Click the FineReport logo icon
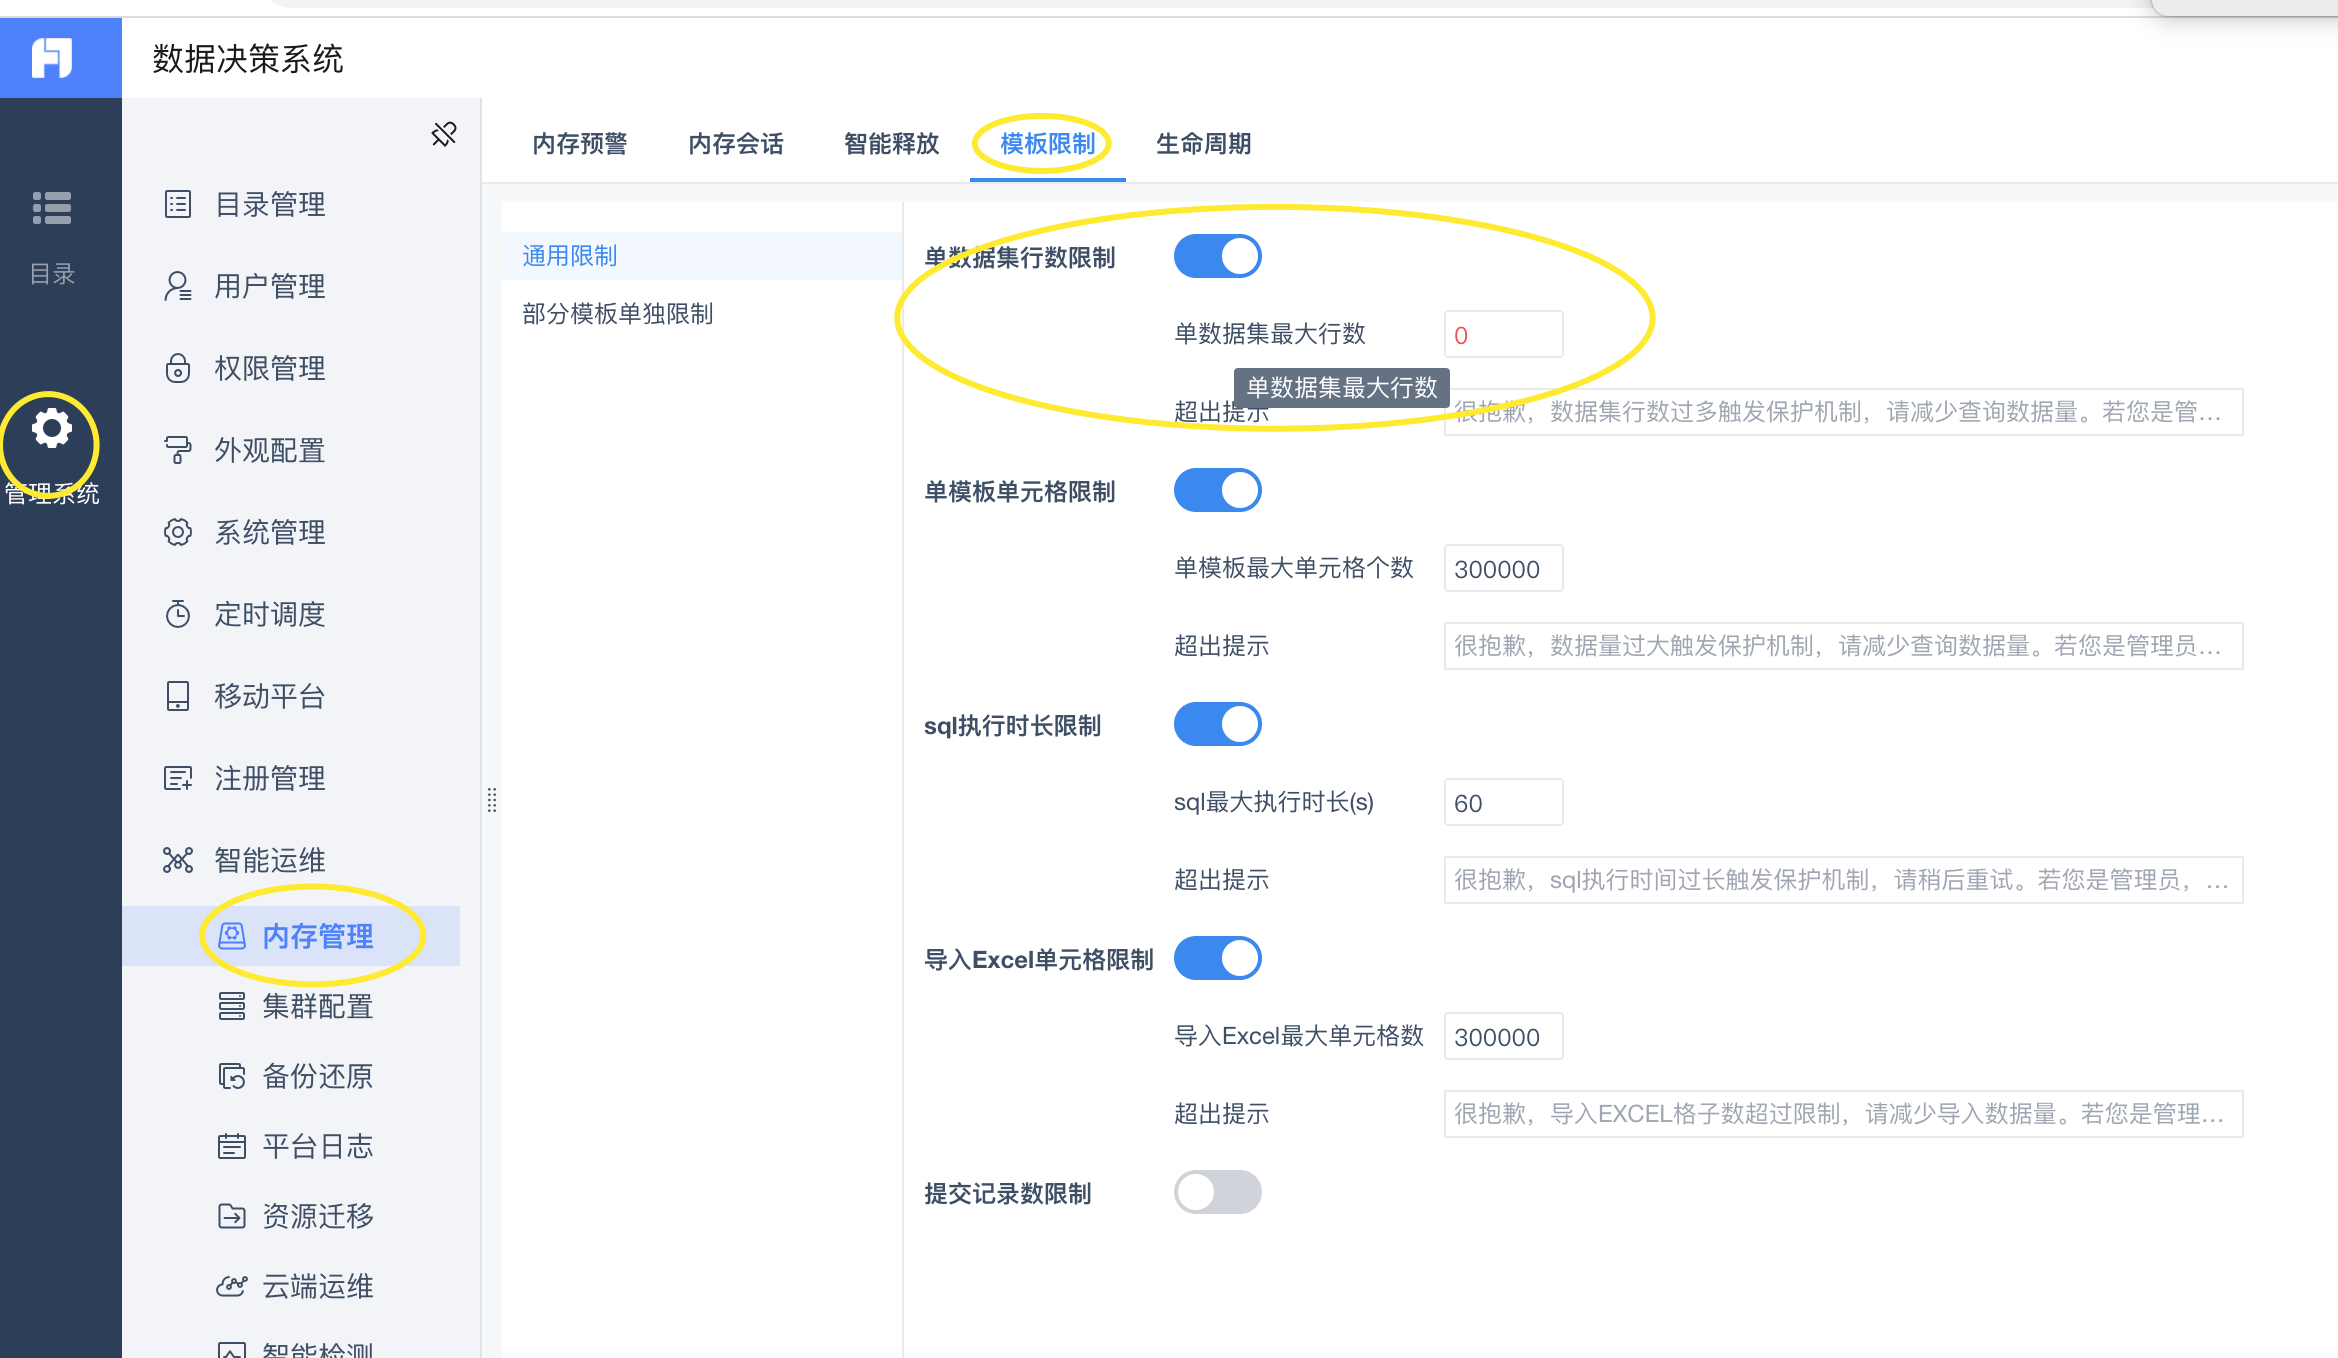The image size is (2338, 1358). coord(52,57)
